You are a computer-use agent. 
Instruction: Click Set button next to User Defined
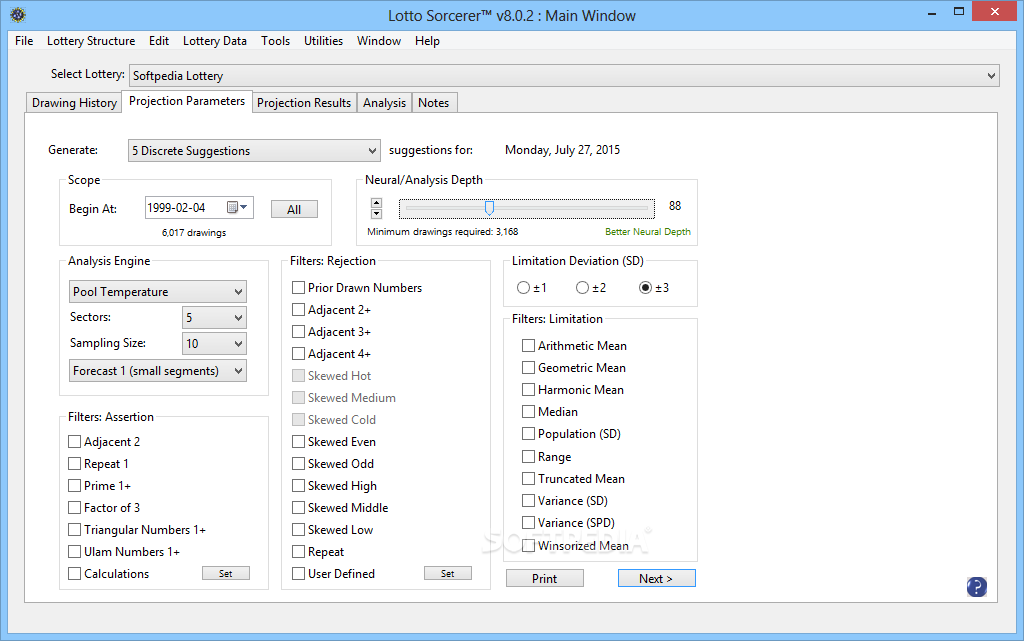coord(447,573)
